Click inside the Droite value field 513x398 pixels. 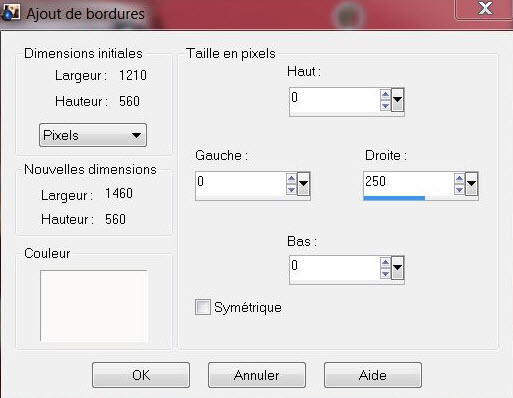[408, 184]
